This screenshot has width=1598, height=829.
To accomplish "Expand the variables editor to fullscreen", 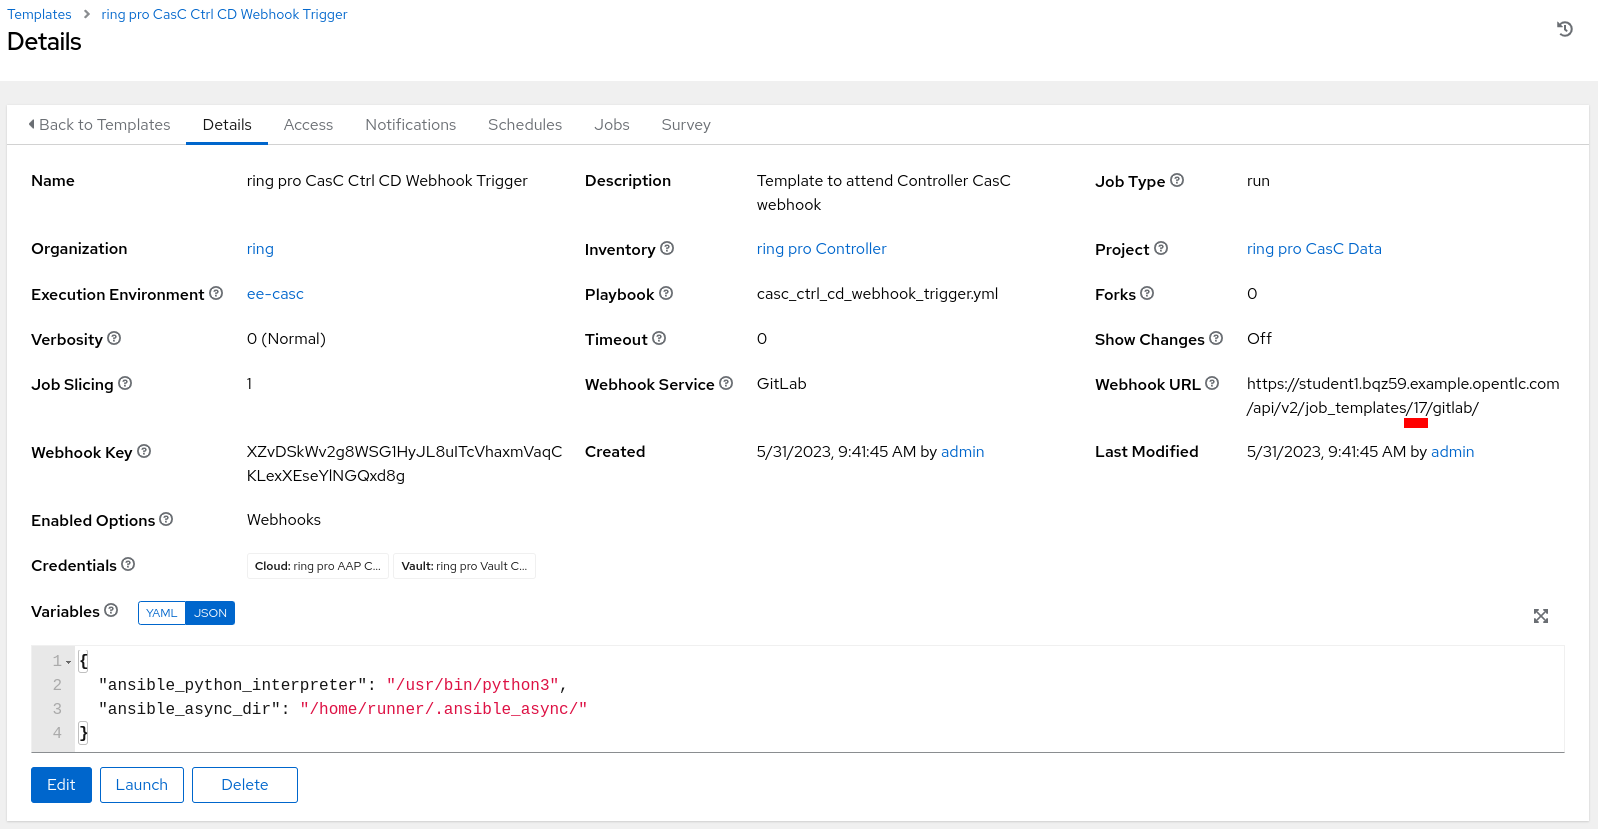I will click(x=1541, y=616).
